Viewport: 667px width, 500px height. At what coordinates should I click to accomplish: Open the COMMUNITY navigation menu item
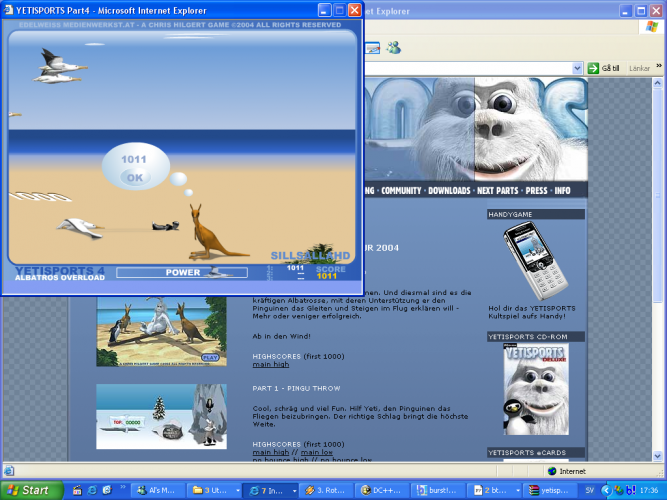click(401, 190)
